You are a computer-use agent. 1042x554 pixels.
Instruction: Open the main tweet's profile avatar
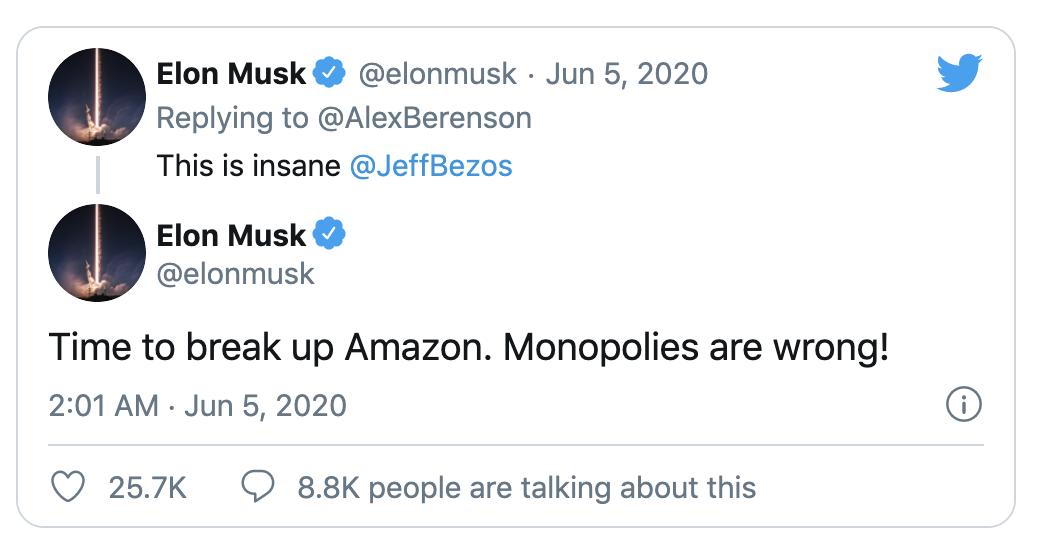point(97,253)
